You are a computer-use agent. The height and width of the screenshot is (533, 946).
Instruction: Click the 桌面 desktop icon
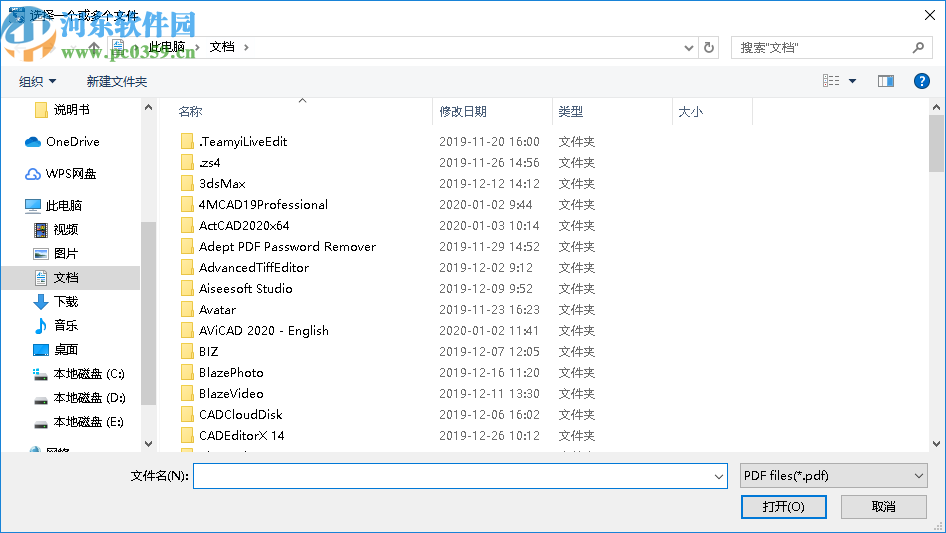pyautogui.click(x=40, y=350)
